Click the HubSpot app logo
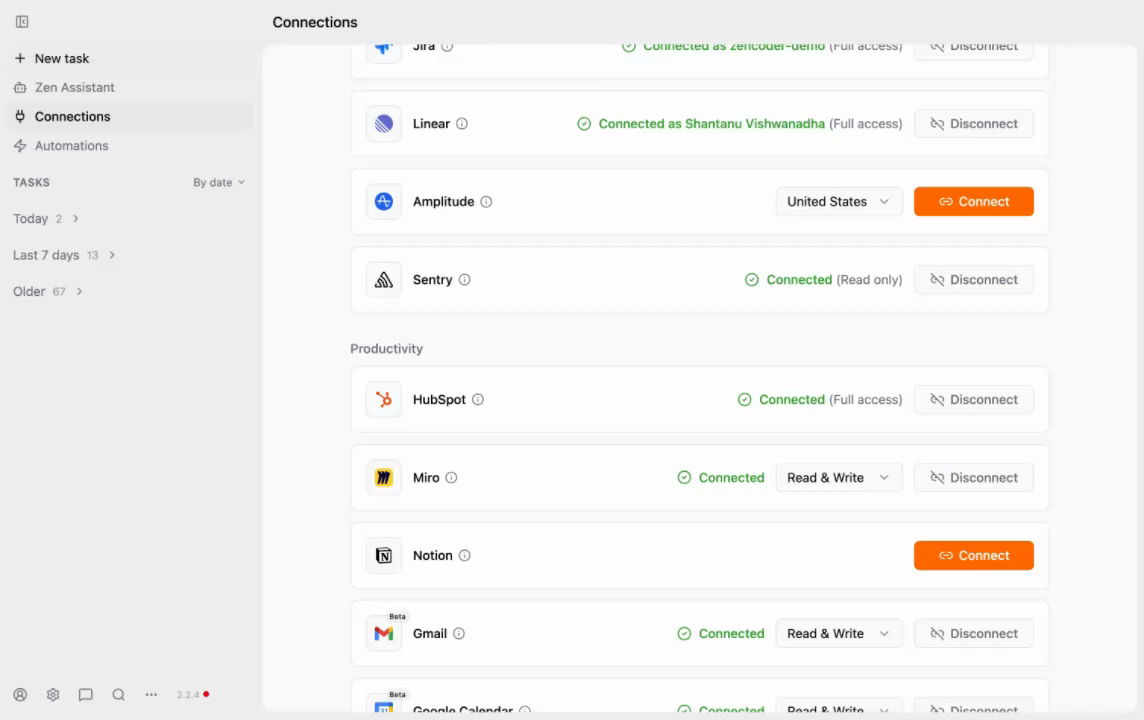1144x720 pixels. [384, 400]
